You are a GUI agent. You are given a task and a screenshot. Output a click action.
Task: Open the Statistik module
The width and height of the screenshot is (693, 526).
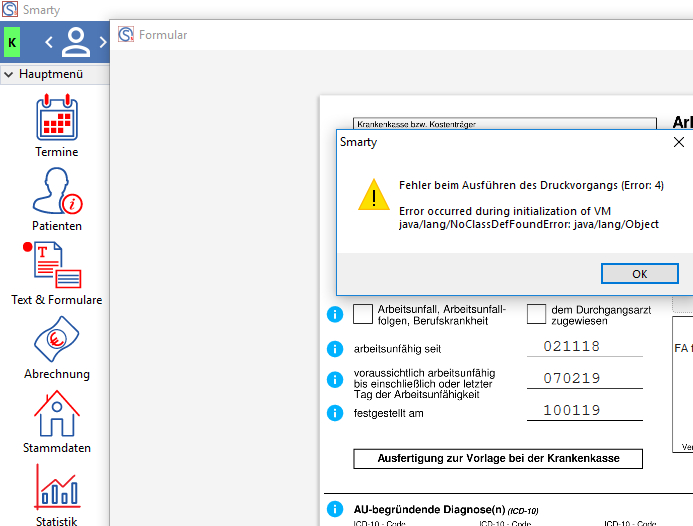click(x=57, y=495)
